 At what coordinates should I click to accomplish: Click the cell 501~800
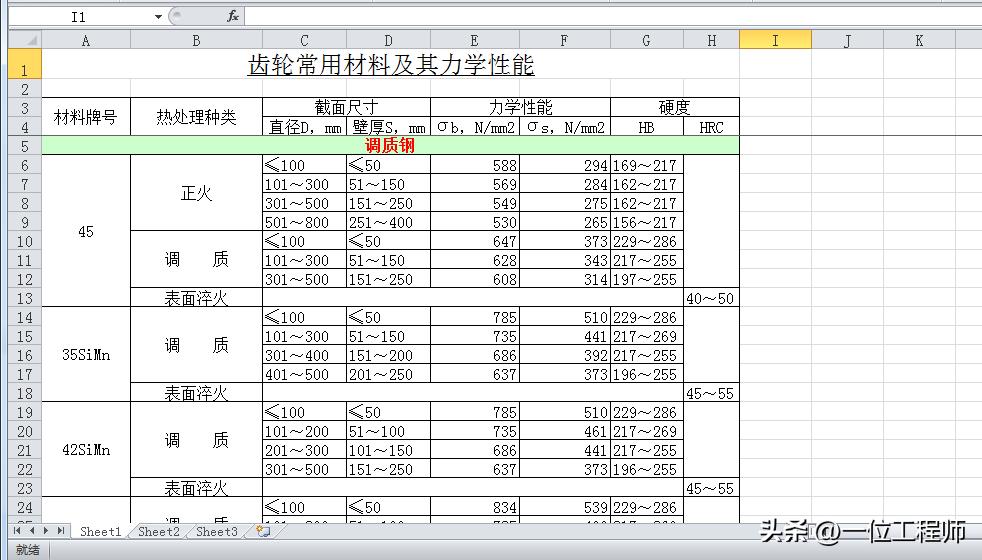(304, 222)
